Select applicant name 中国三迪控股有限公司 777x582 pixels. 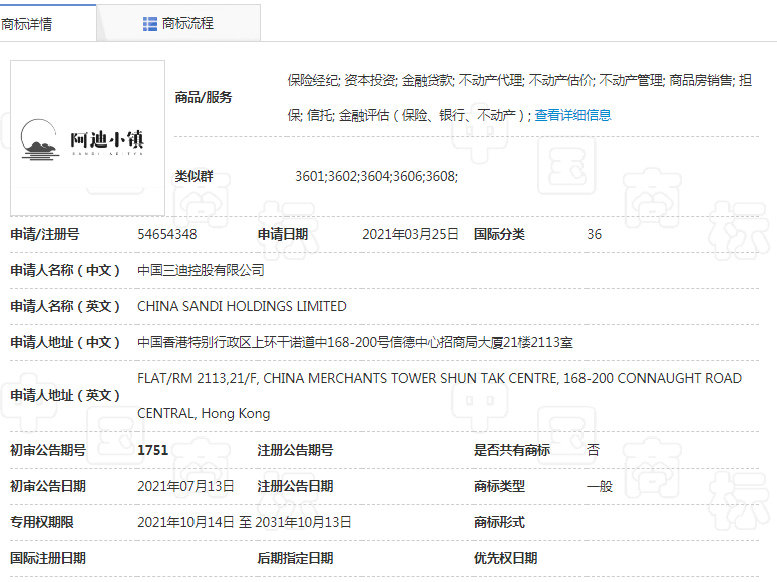[201, 270]
